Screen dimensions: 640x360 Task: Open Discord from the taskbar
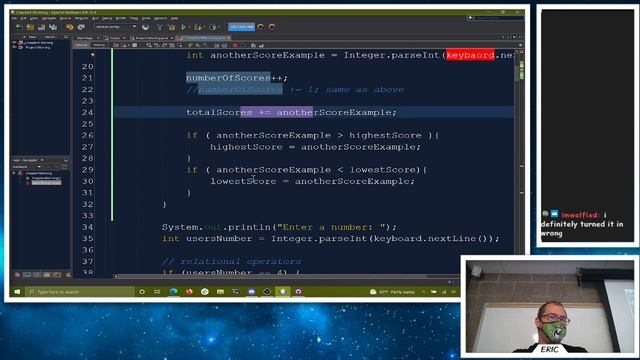tap(251, 291)
